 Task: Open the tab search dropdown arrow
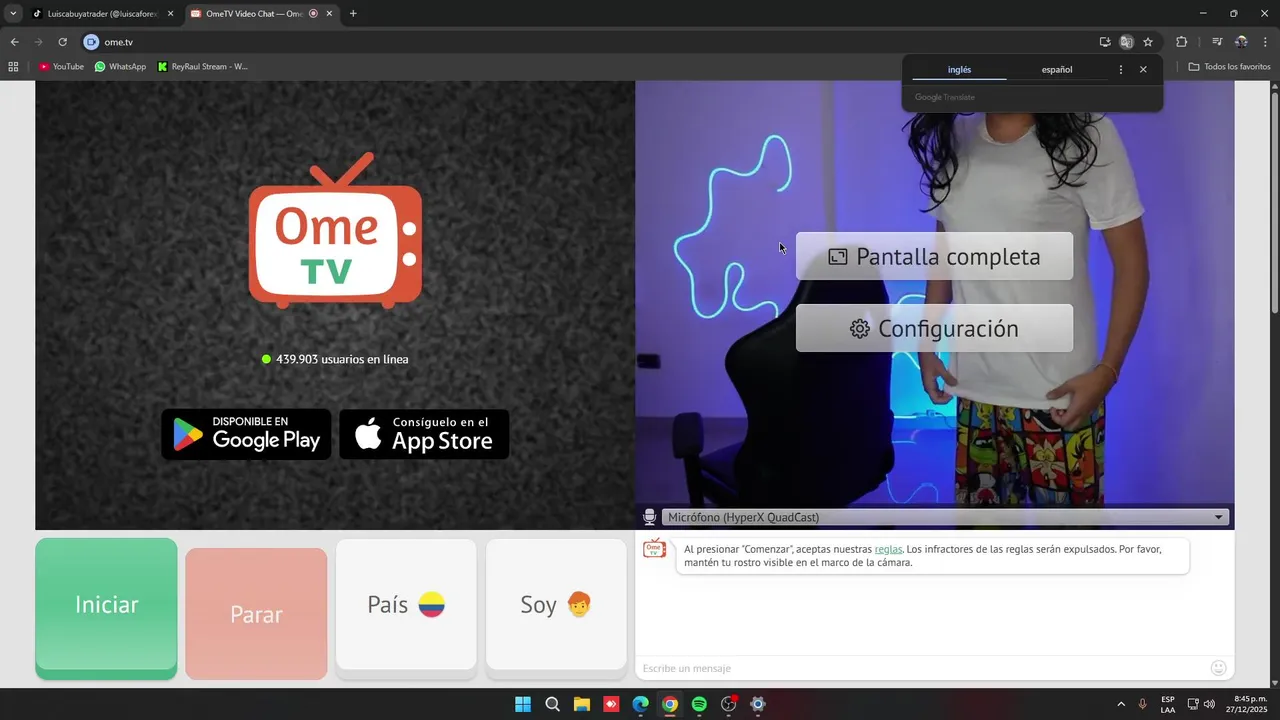click(x=13, y=14)
